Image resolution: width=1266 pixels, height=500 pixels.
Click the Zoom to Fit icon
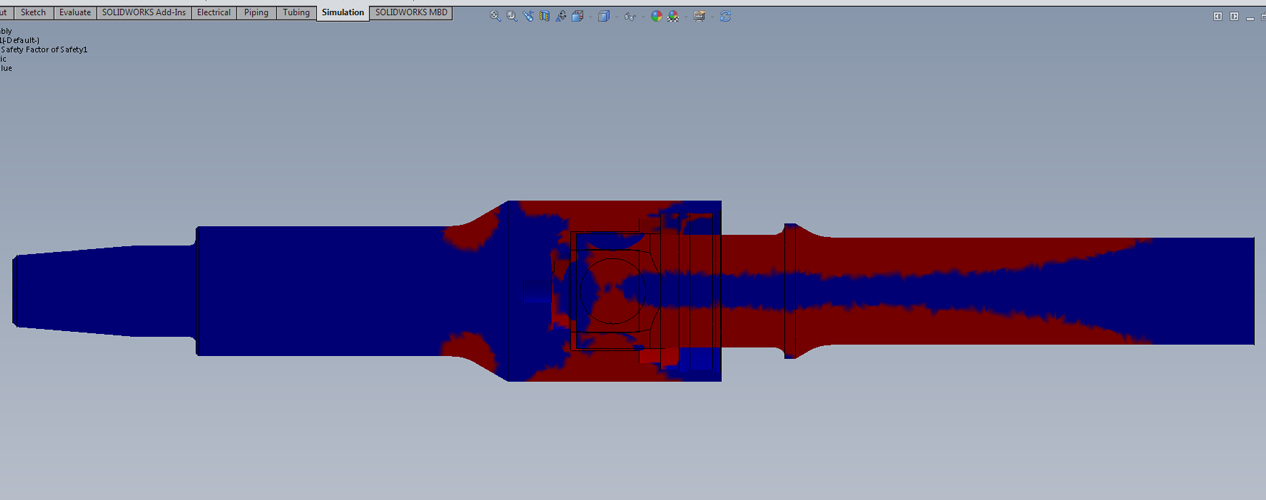coord(495,16)
